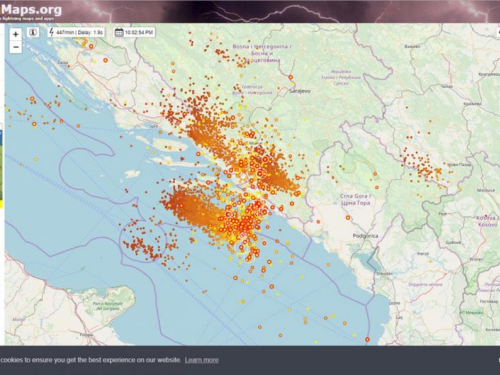Select the Podgorica city label

point(365,236)
